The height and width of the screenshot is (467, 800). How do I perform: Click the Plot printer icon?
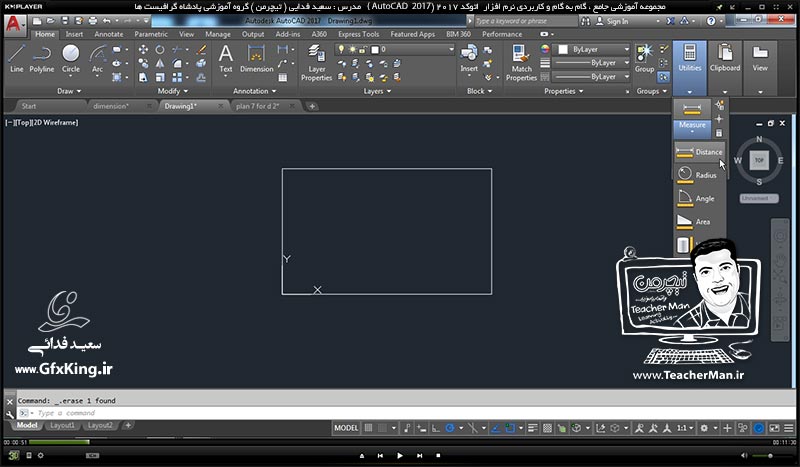tap(92, 21)
